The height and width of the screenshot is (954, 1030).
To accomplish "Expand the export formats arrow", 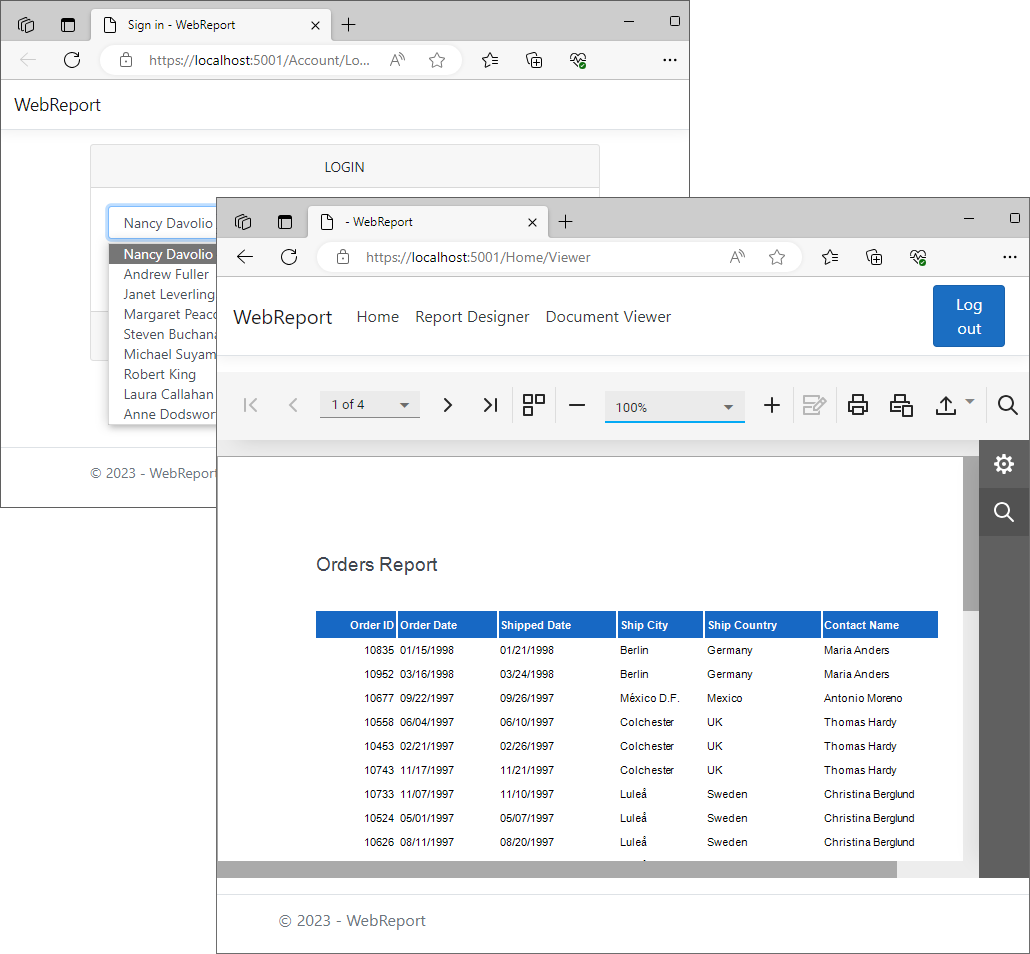I will click(x=970, y=401).
